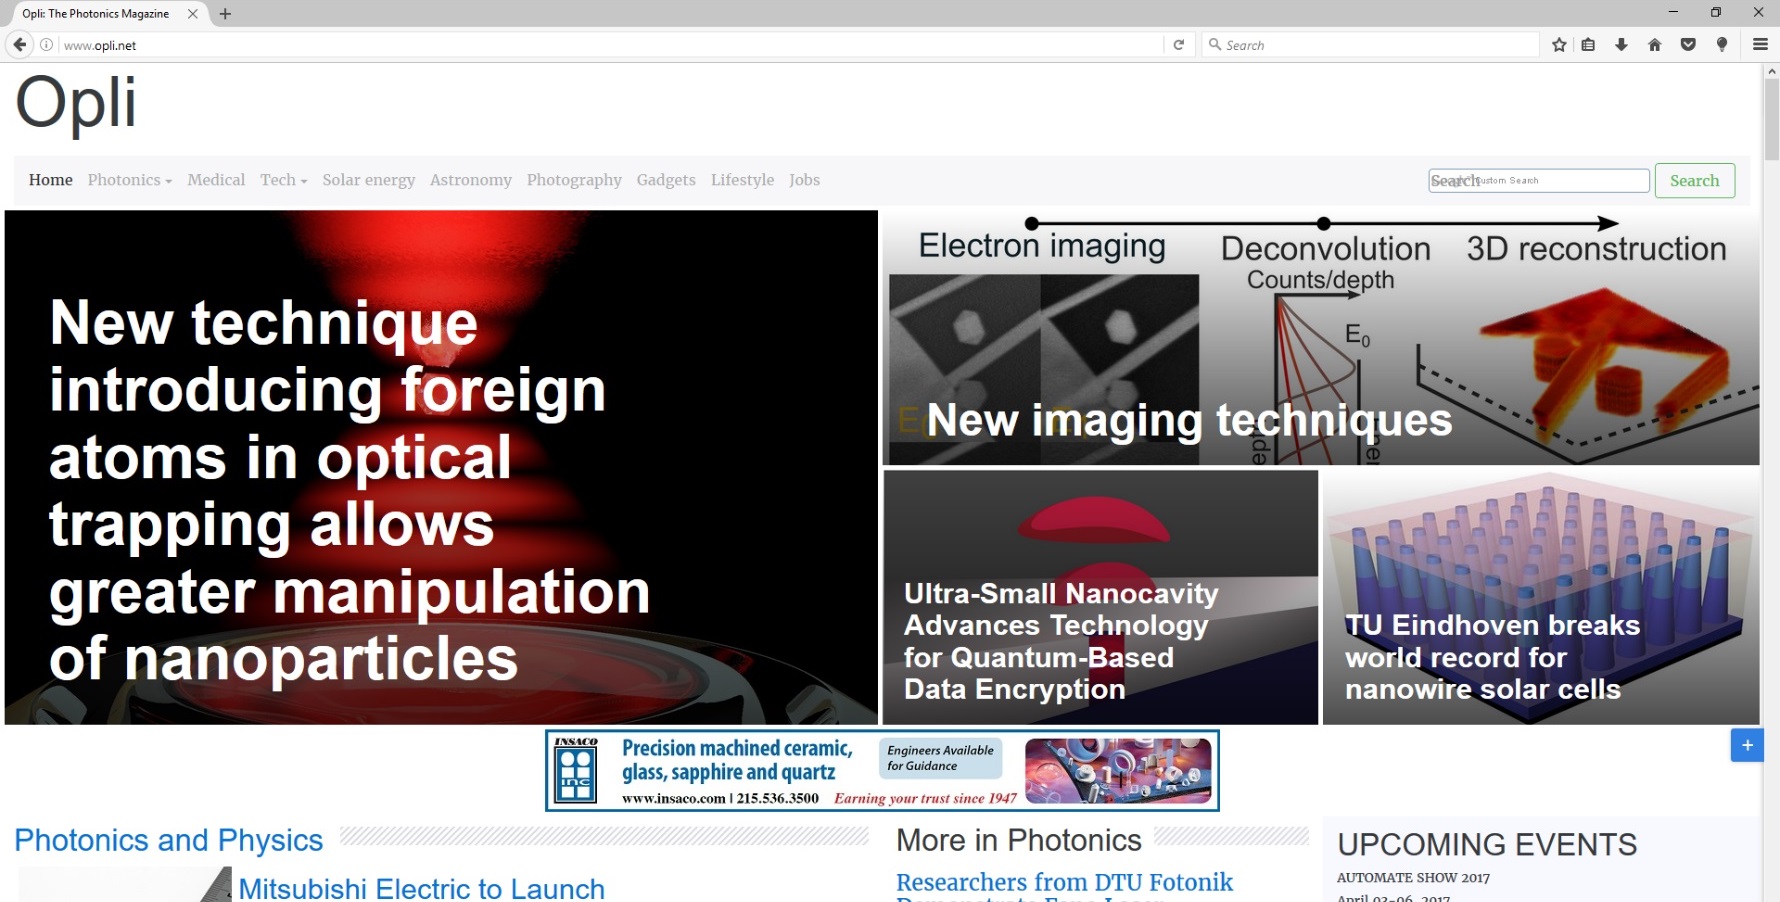The image size is (1780, 902).
Task: Open the downloads arrow icon
Action: coord(1621,45)
